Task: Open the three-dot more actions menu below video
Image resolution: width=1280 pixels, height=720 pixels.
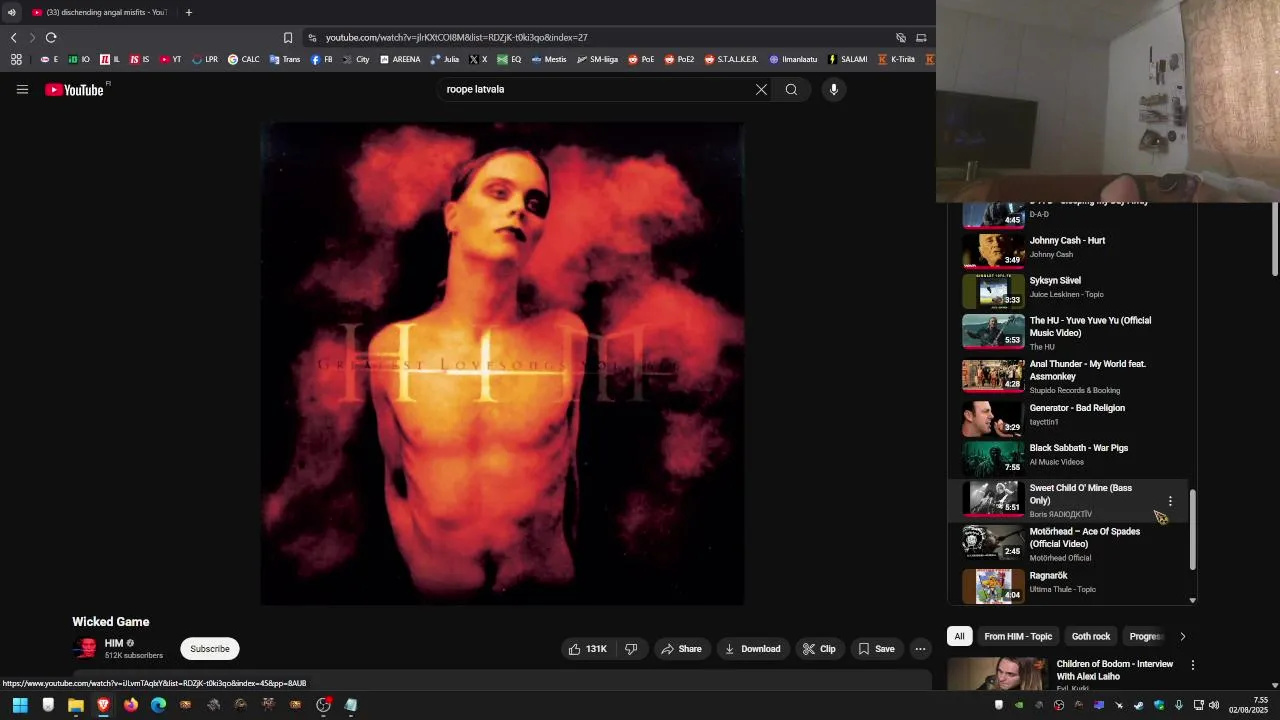Action: 920,649
